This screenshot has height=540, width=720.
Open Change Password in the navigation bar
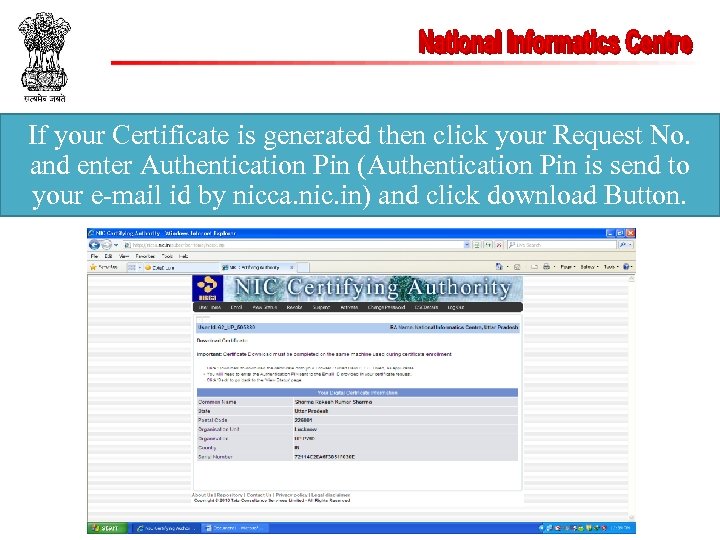(x=386, y=307)
